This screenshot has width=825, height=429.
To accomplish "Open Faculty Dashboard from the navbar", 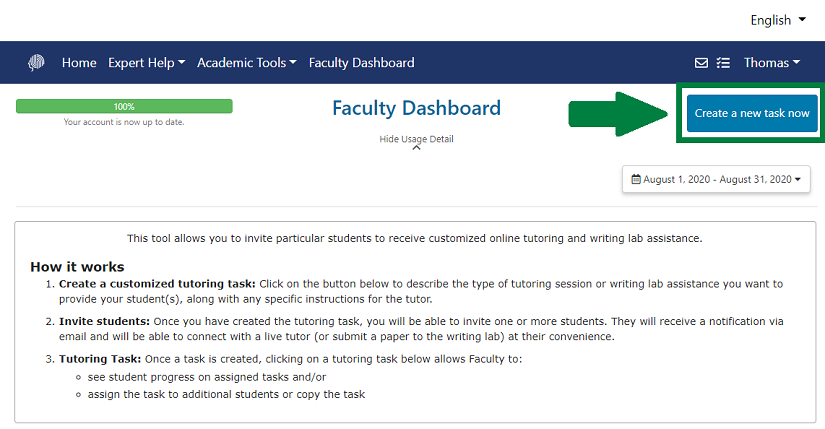I will pos(361,63).
